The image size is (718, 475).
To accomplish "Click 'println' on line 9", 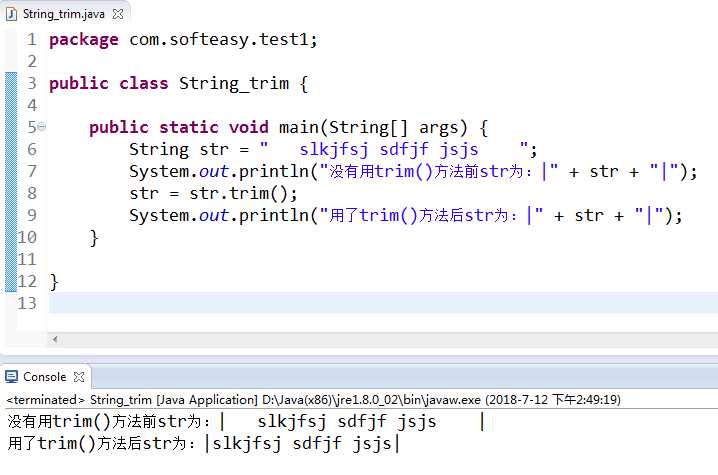I will coord(274,215).
